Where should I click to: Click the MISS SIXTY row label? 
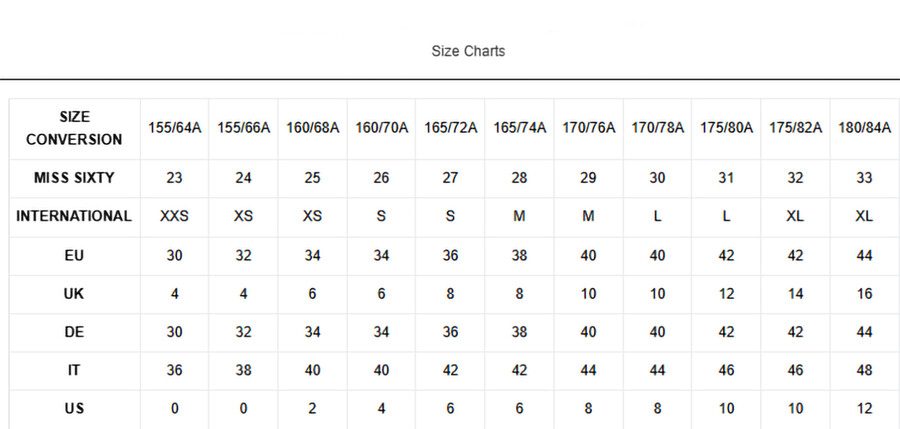[75, 178]
